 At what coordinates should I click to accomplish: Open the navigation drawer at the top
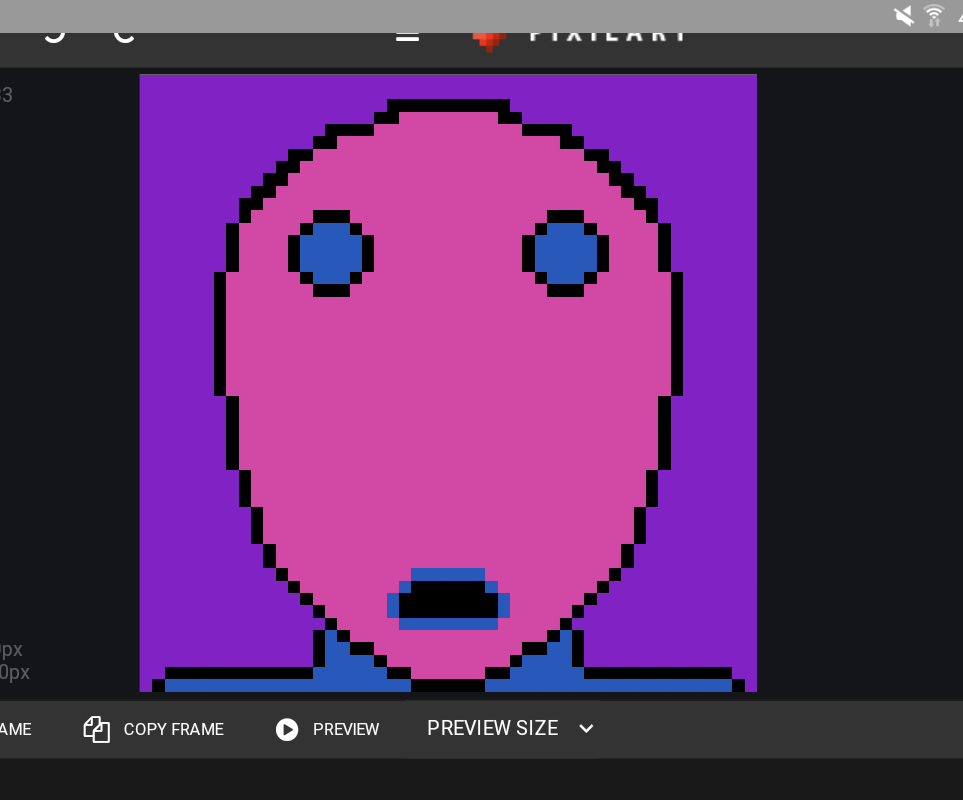tap(406, 31)
